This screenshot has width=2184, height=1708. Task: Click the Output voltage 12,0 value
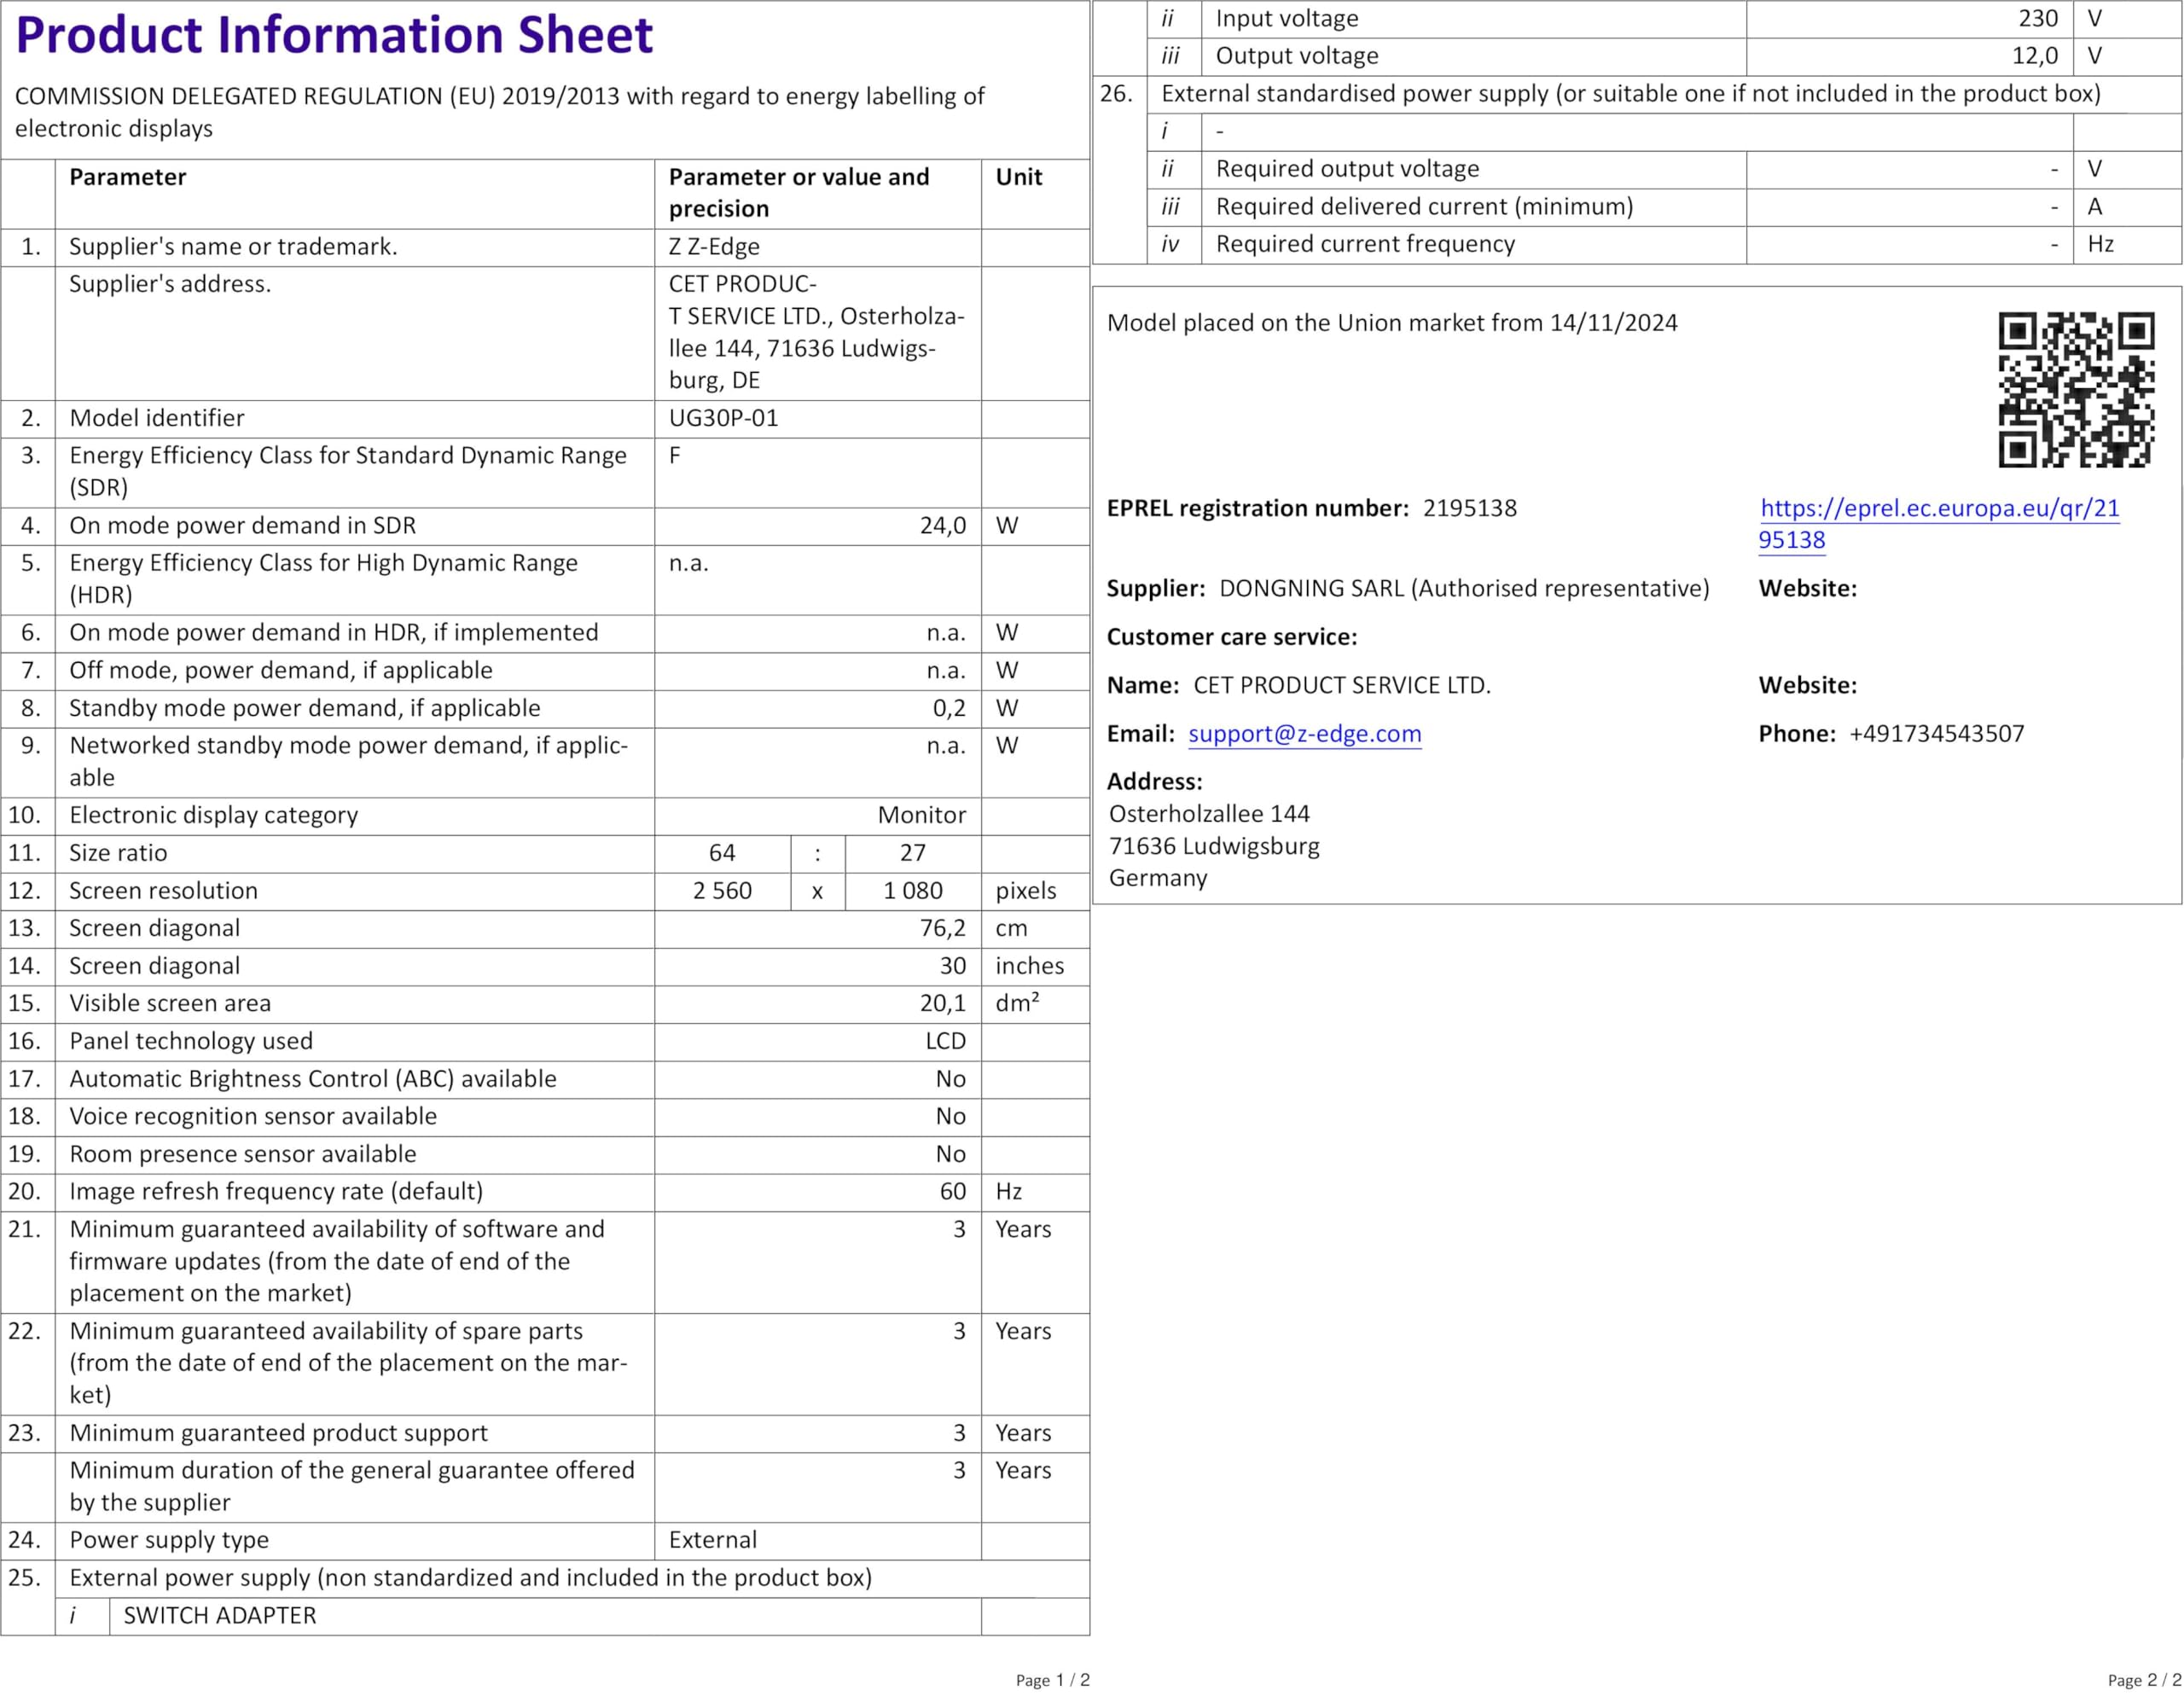(2034, 56)
